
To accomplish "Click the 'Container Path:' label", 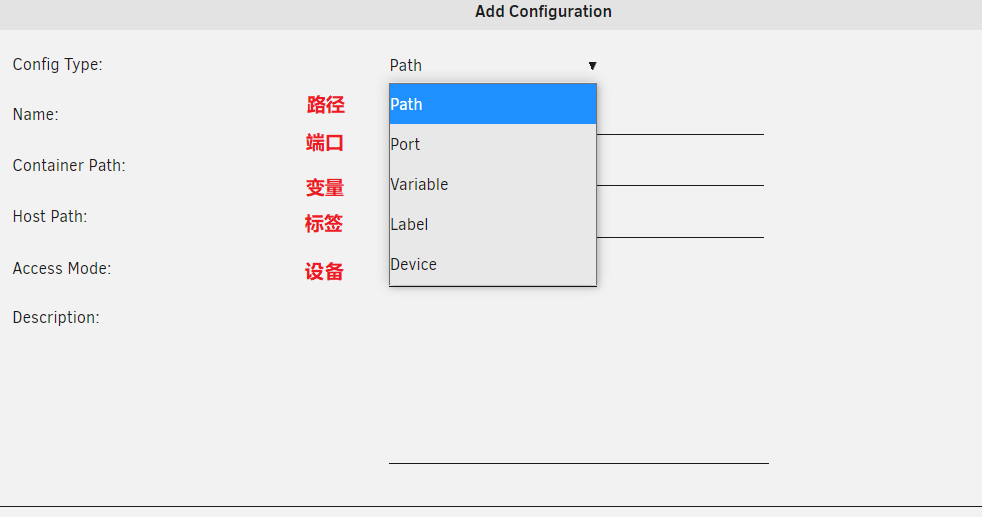I will [69, 165].
